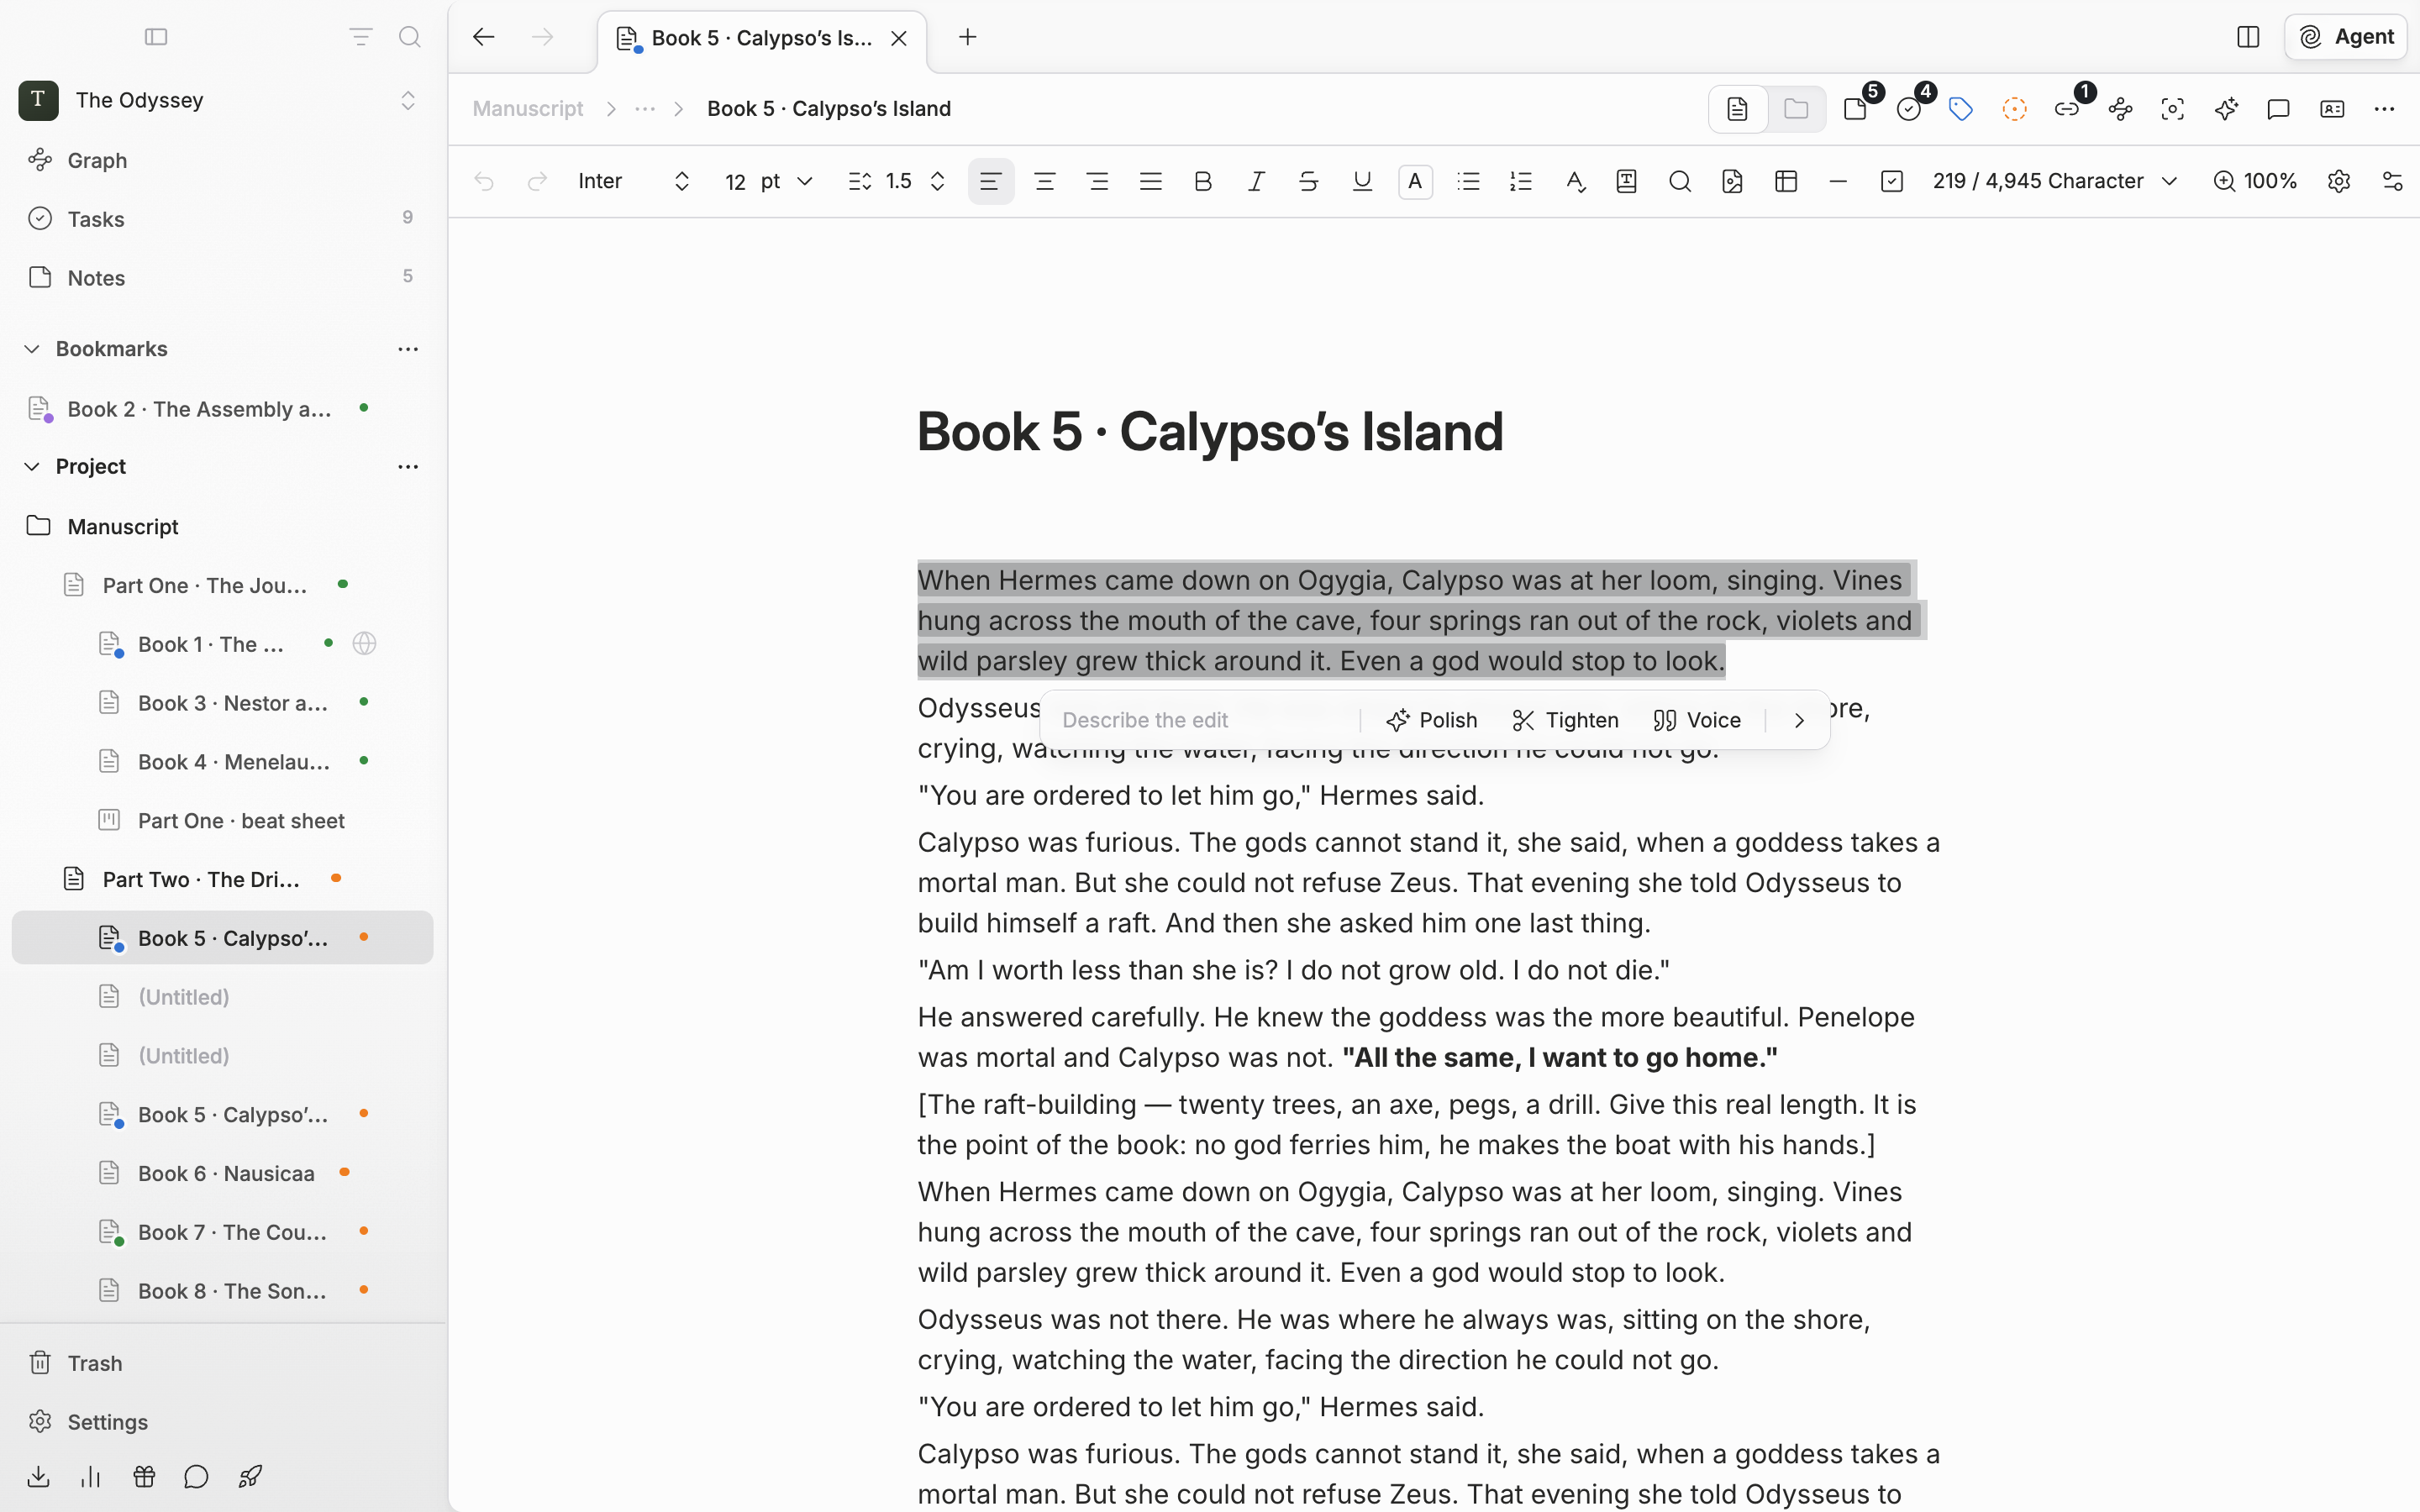2420x1512 pixels.
Task: Open editor settings gear in toolbar
Action: pos(2339,181)
